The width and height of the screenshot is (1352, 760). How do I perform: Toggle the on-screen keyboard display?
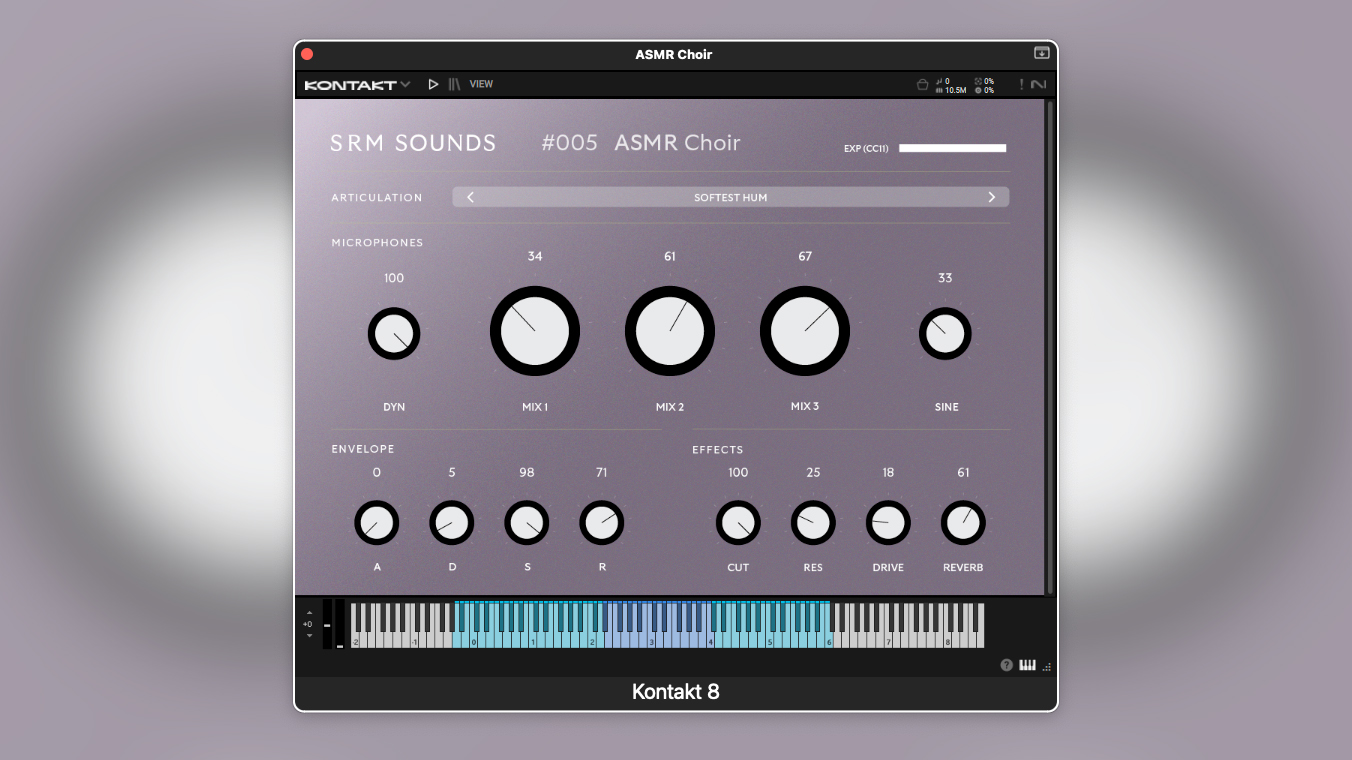(1027, 664)
